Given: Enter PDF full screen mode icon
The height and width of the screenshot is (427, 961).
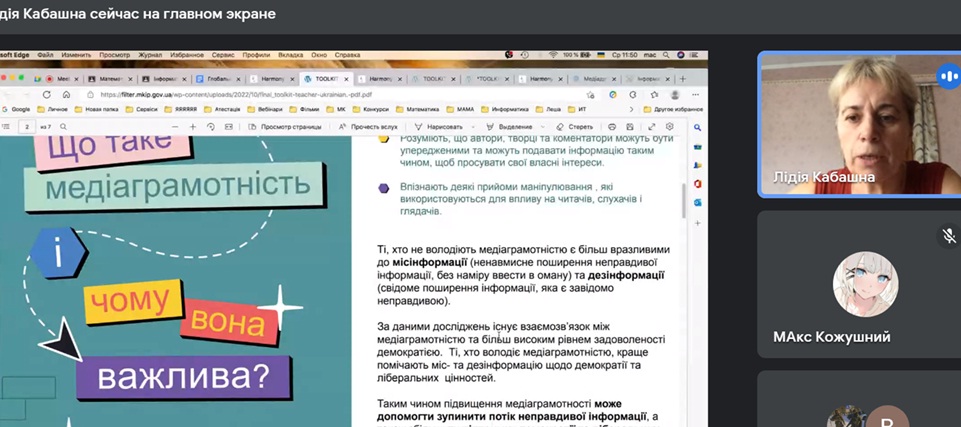Looking at the screenshot, I should pos(651,127).
